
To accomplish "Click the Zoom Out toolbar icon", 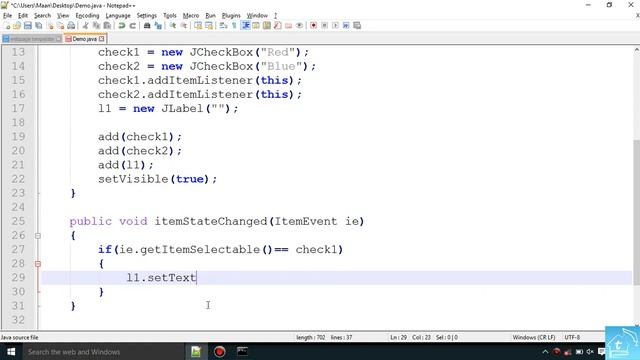I will point(184,26).
